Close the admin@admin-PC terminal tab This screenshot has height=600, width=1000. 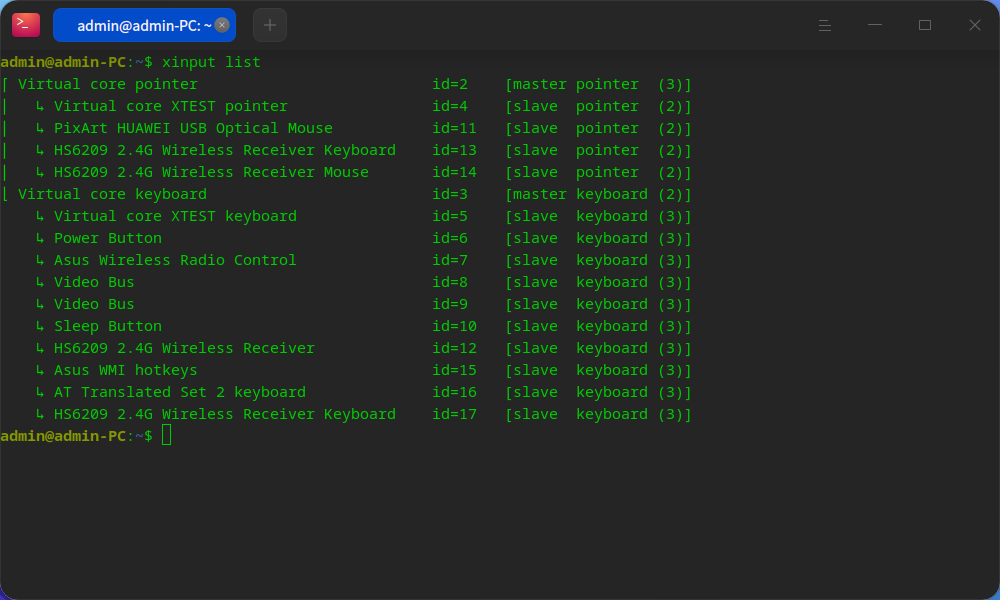(222, 25)
